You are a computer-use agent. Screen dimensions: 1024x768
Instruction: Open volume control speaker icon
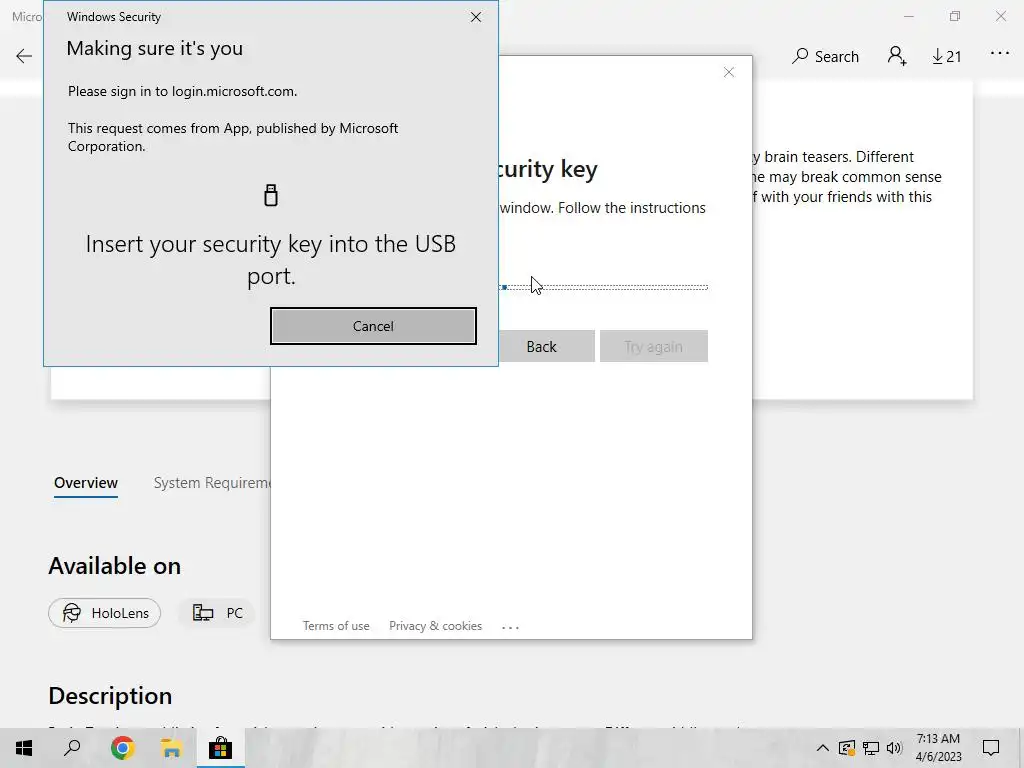(894, 748)
